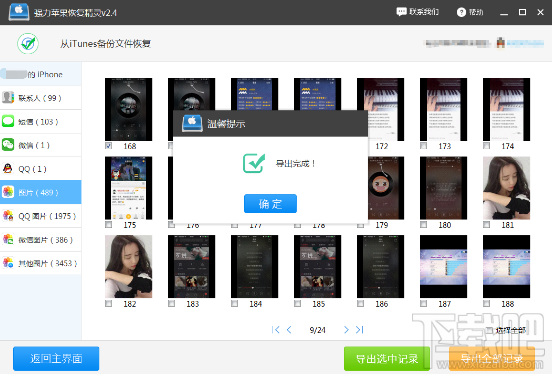Image resolution: width=552 pixels, height=374 pixels.
Task: Select the 图片 (489) sidebar tab
Action: [x=41, y=192]
